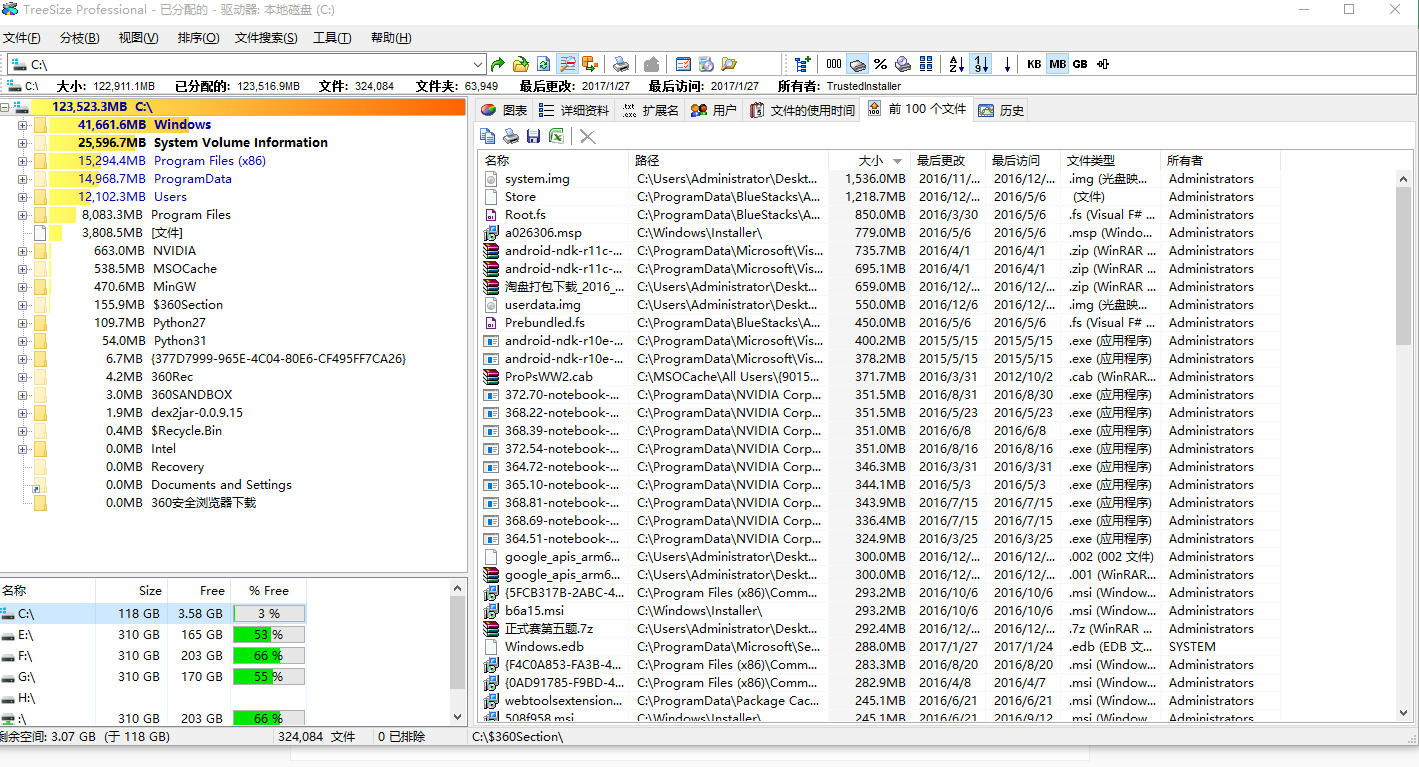The height and width of the screenshot is (767, 1419).
Task: Click the CD drive size icon
Action: 903,64
